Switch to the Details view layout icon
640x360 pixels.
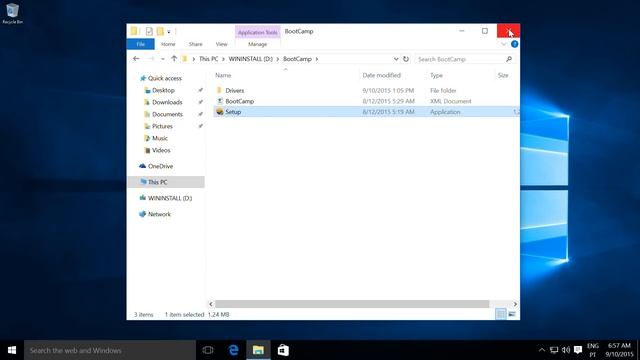pos(500,314)
